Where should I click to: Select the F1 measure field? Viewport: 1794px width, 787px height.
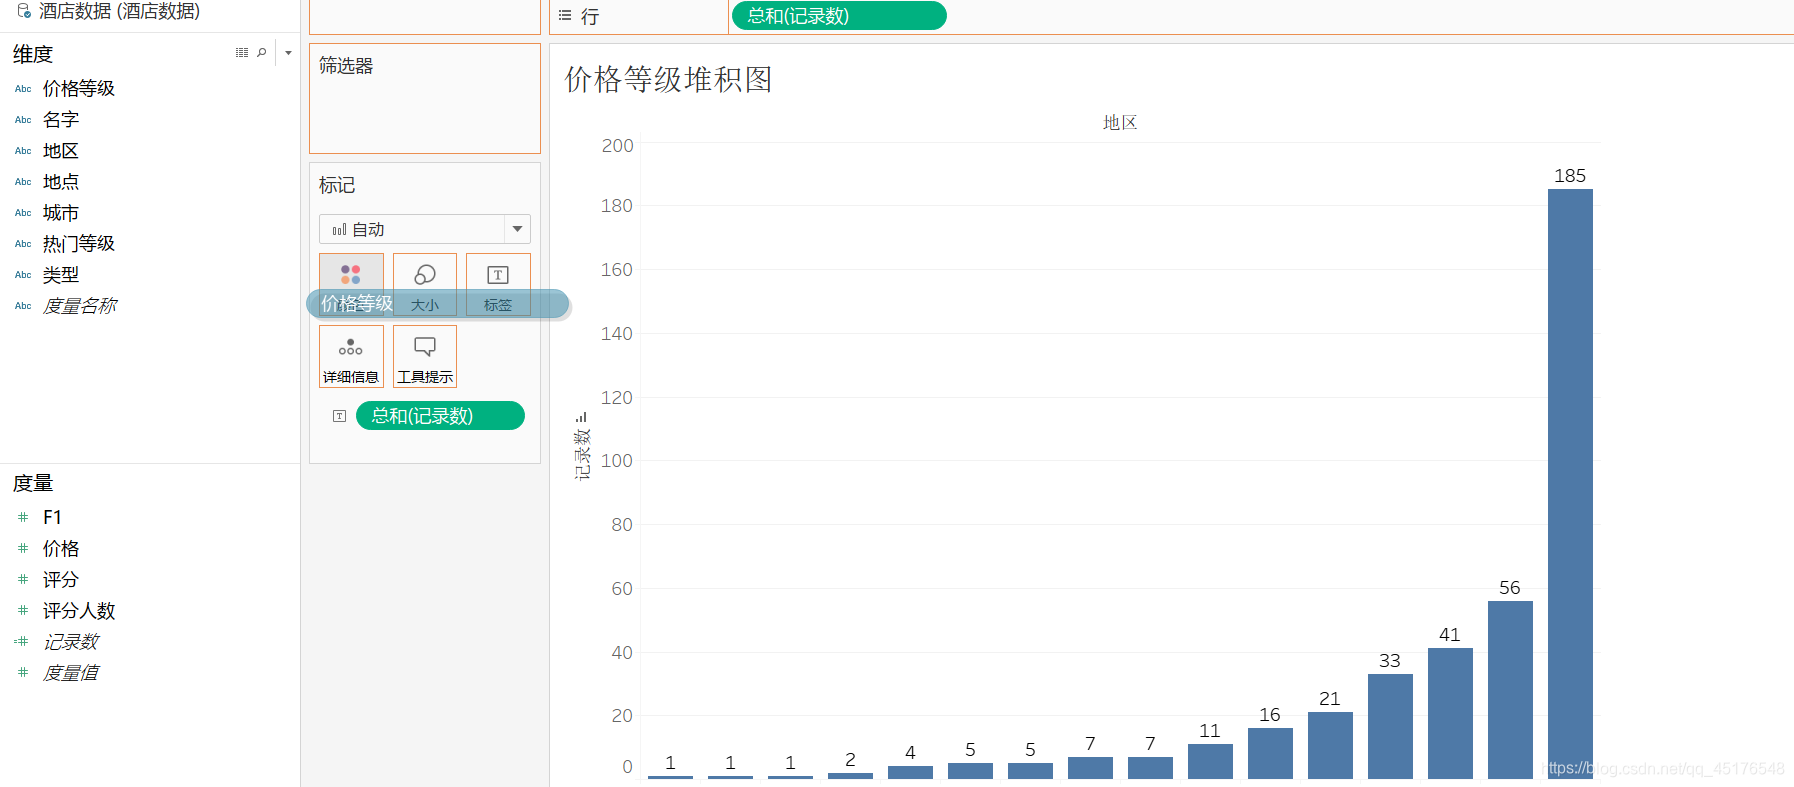52,517
